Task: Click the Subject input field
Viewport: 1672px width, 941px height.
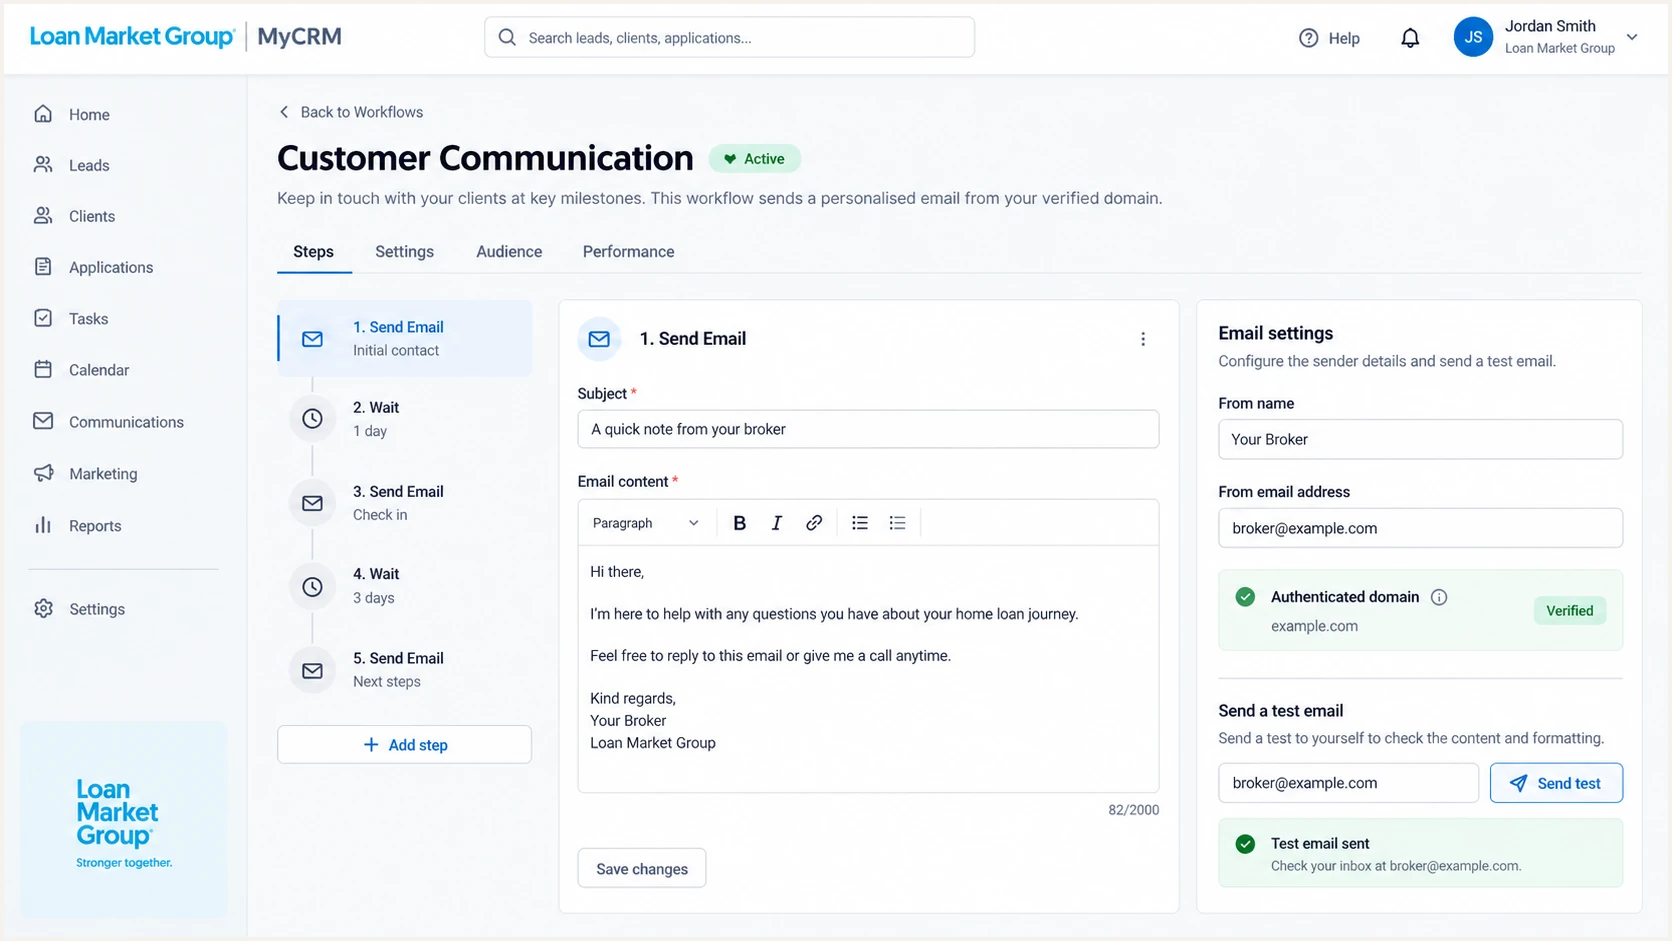Action: 868,429
